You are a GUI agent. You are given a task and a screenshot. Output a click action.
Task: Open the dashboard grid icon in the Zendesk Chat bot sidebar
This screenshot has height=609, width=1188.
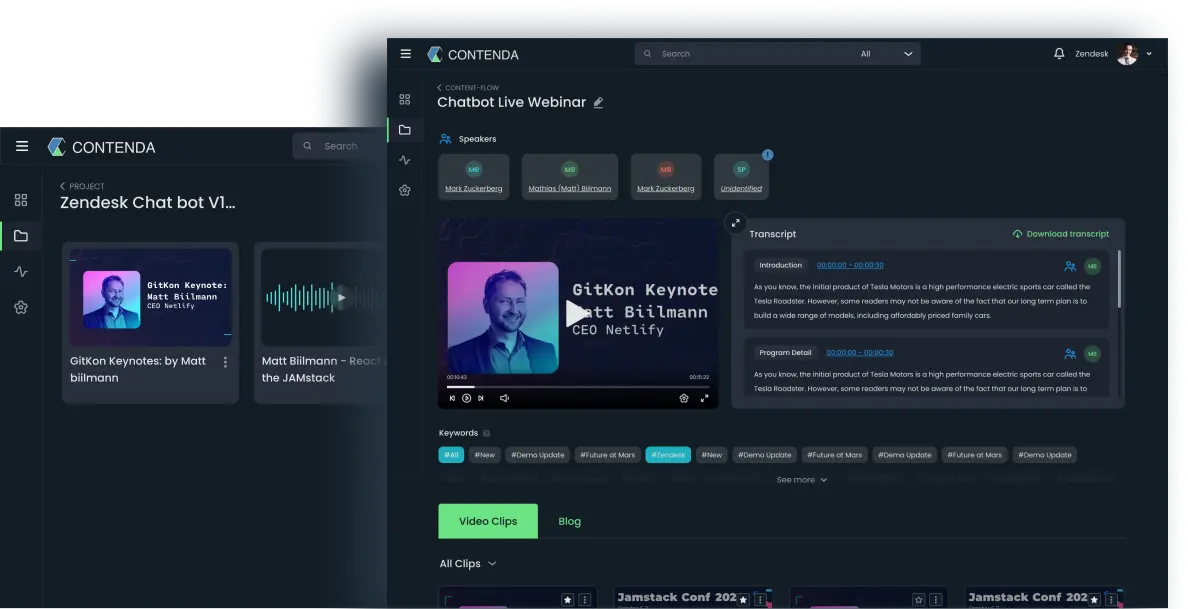pyautogui.click(x=21, y=200)
